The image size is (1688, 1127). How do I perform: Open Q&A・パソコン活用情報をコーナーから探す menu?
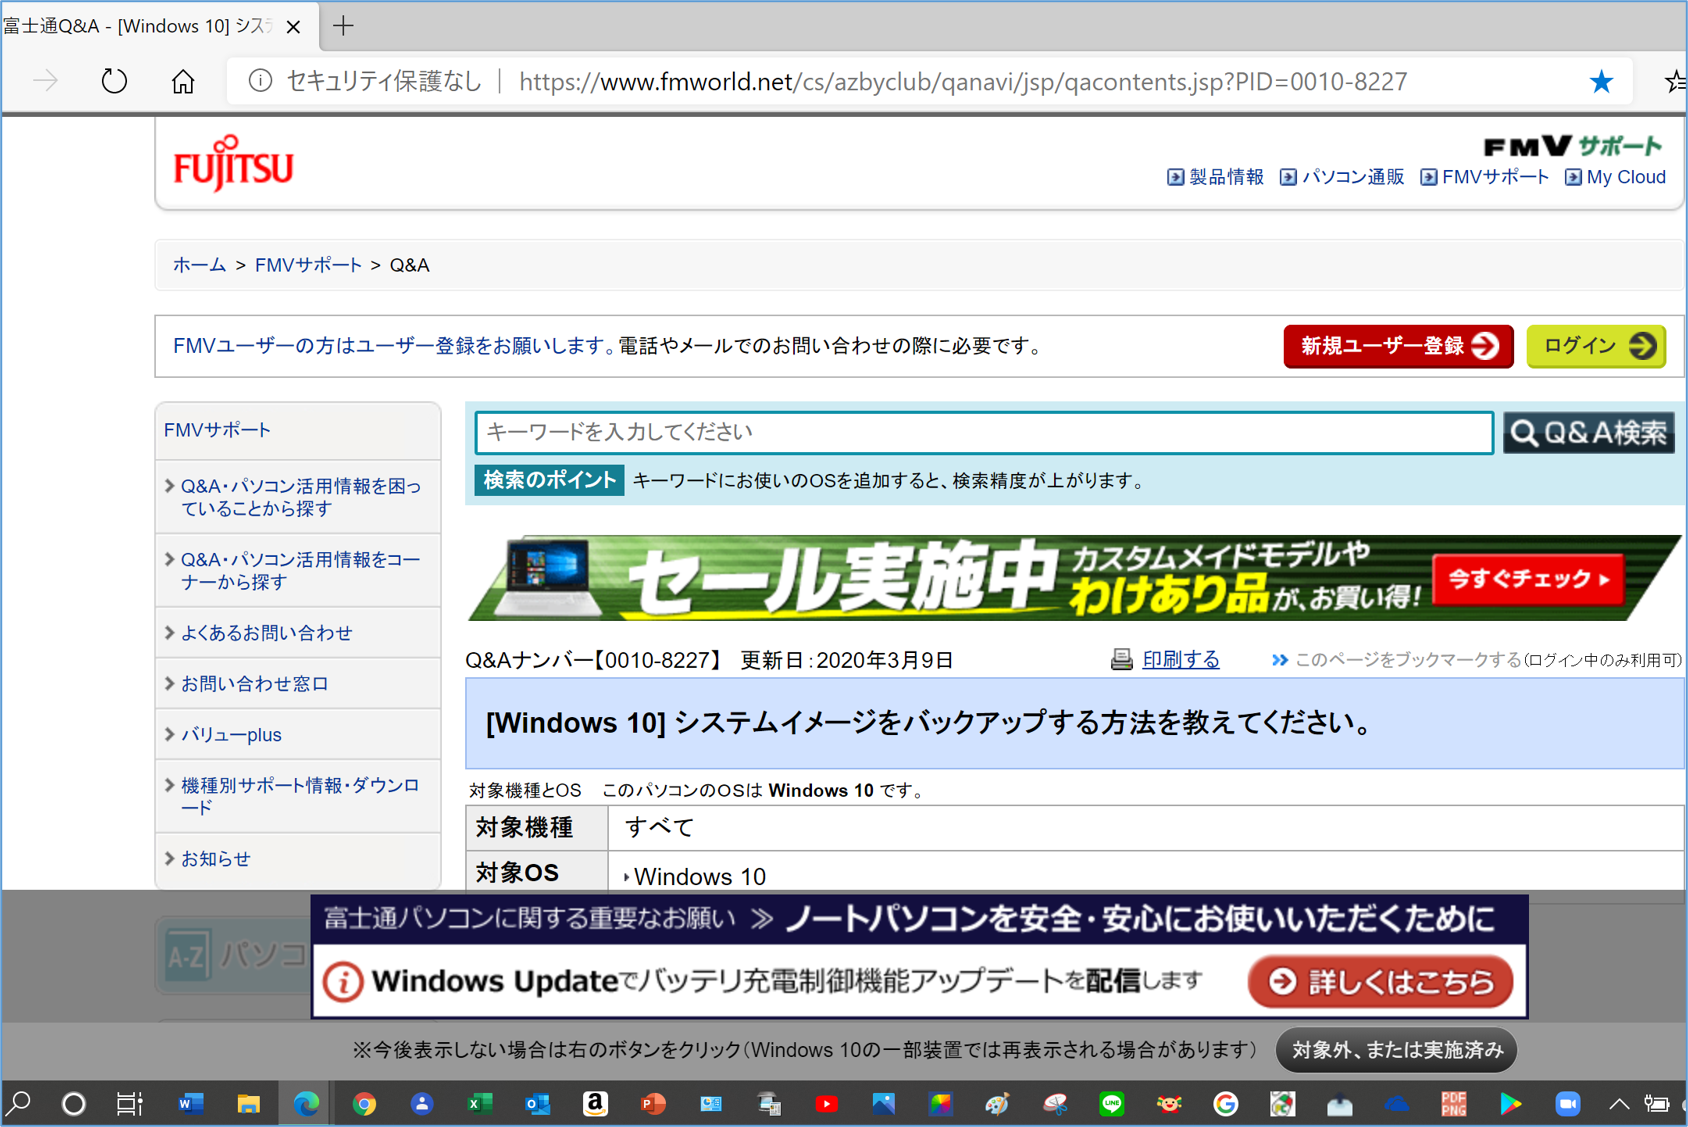pos(299,570)
